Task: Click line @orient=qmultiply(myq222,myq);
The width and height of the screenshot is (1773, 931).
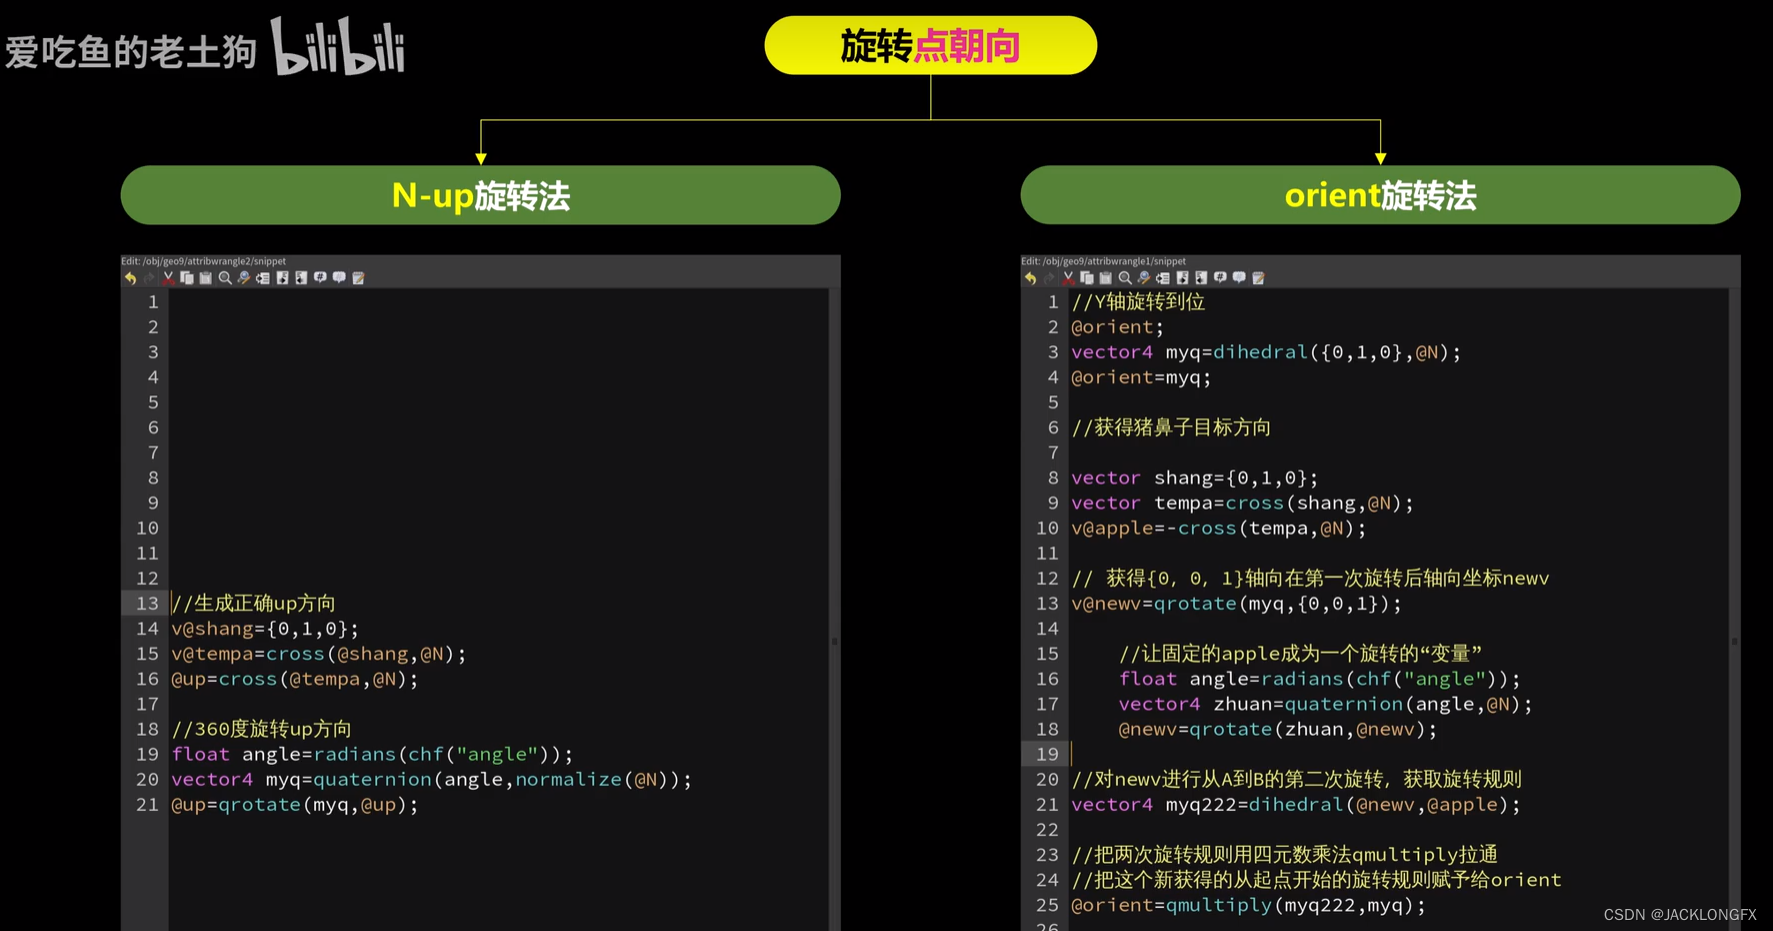Action: pyautogui.click(x=1249, y=905)
